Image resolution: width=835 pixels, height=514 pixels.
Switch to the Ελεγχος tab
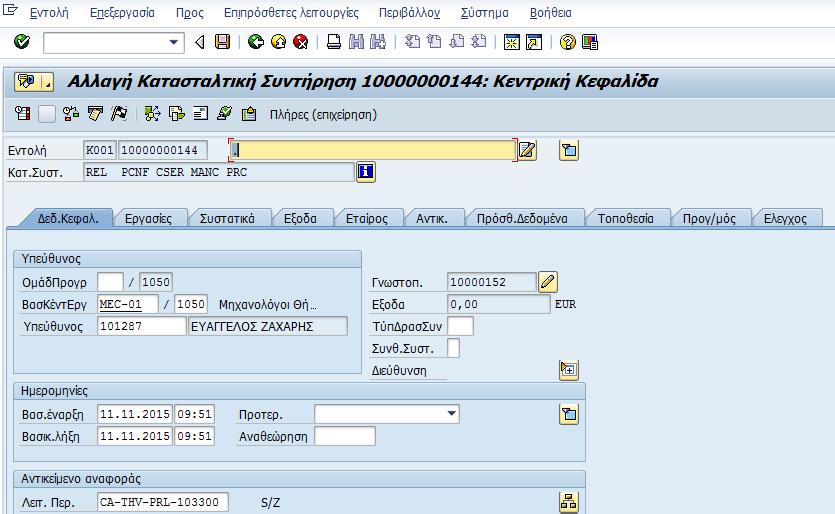[785, 218]
